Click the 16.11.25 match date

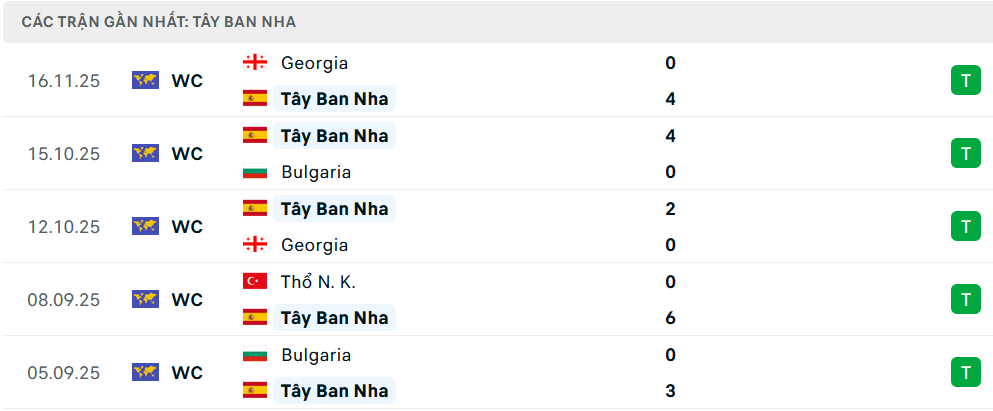64,81
